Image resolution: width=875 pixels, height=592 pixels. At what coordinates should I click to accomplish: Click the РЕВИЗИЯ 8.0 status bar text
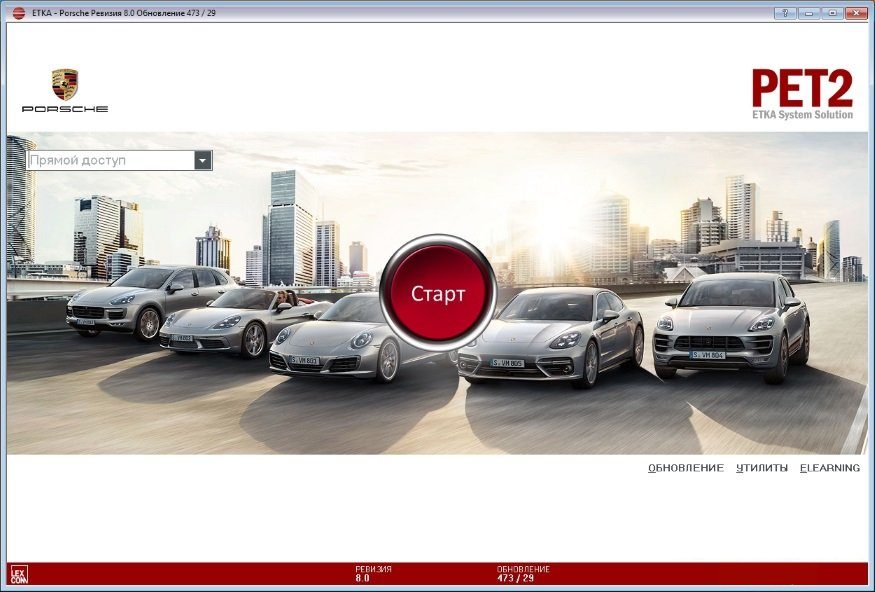point(373,573)
